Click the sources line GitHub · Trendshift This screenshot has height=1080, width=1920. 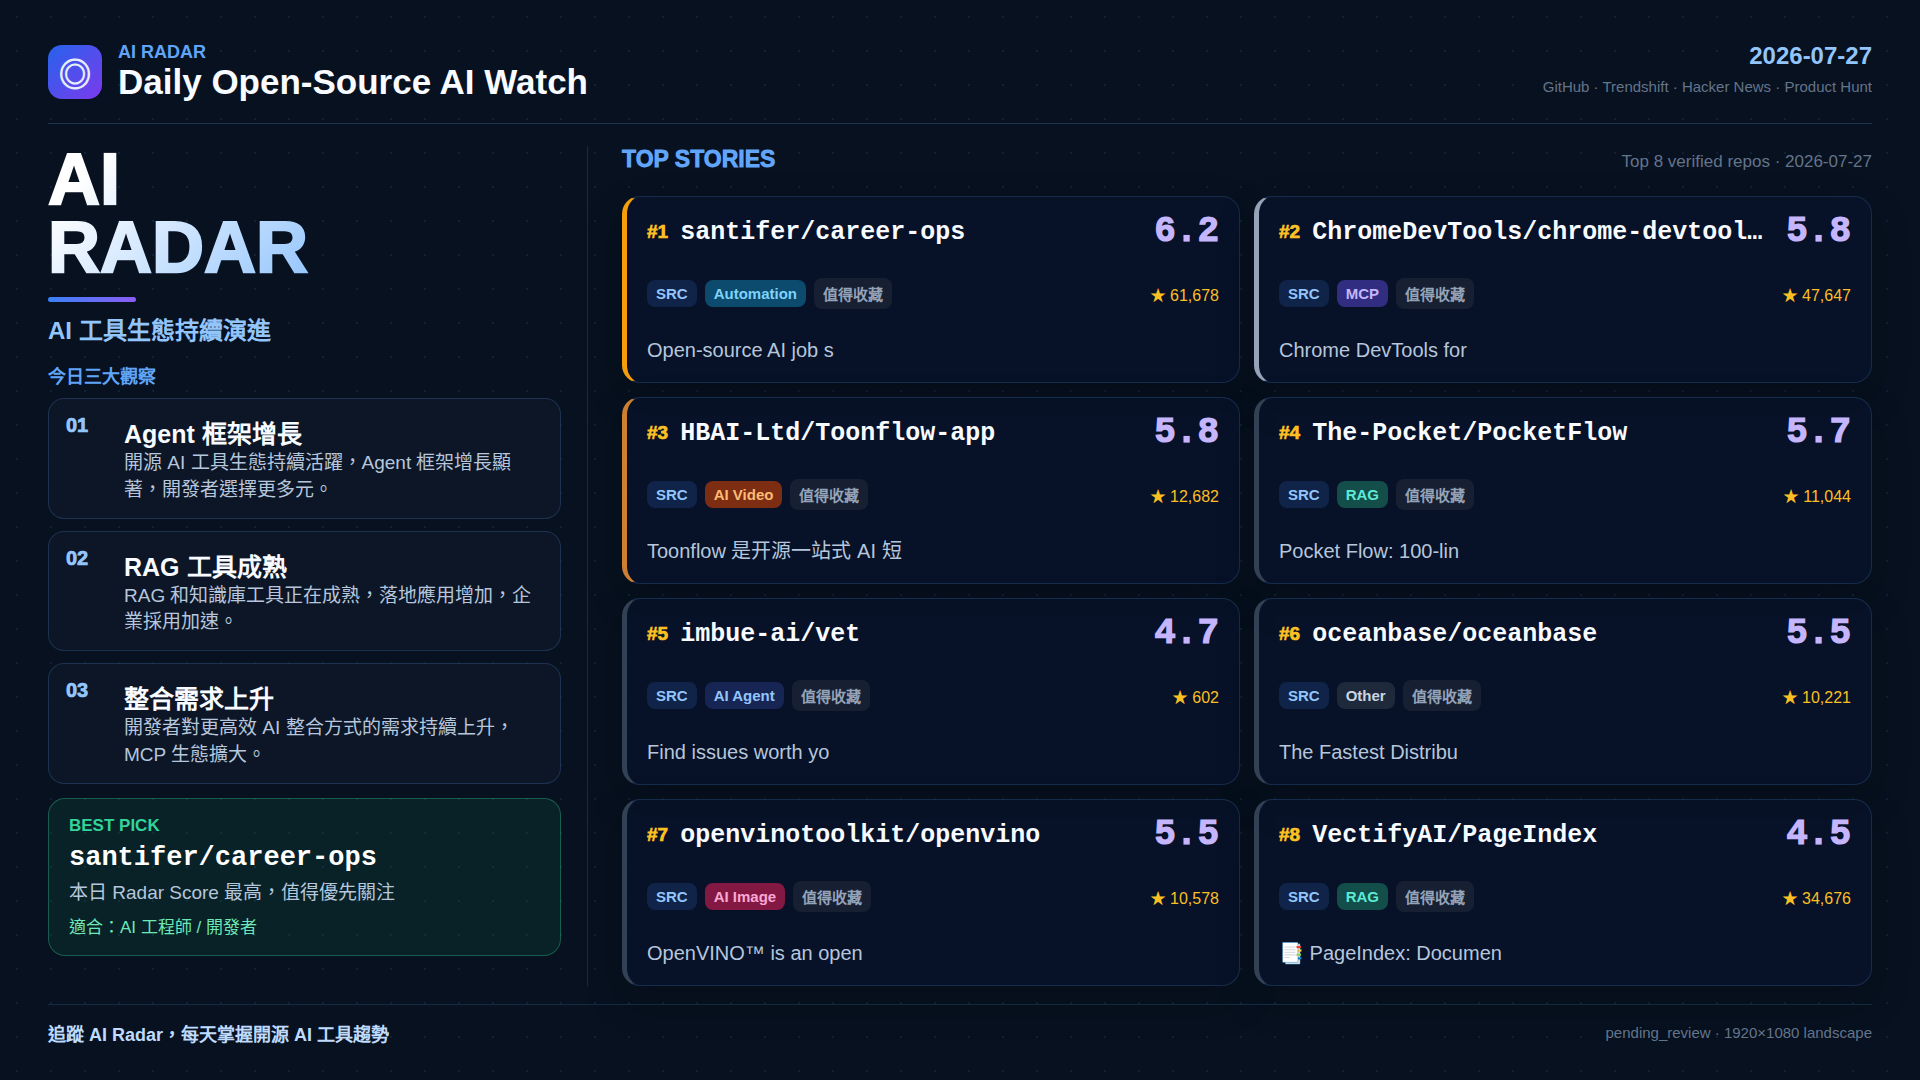[x=1707, y=87]
